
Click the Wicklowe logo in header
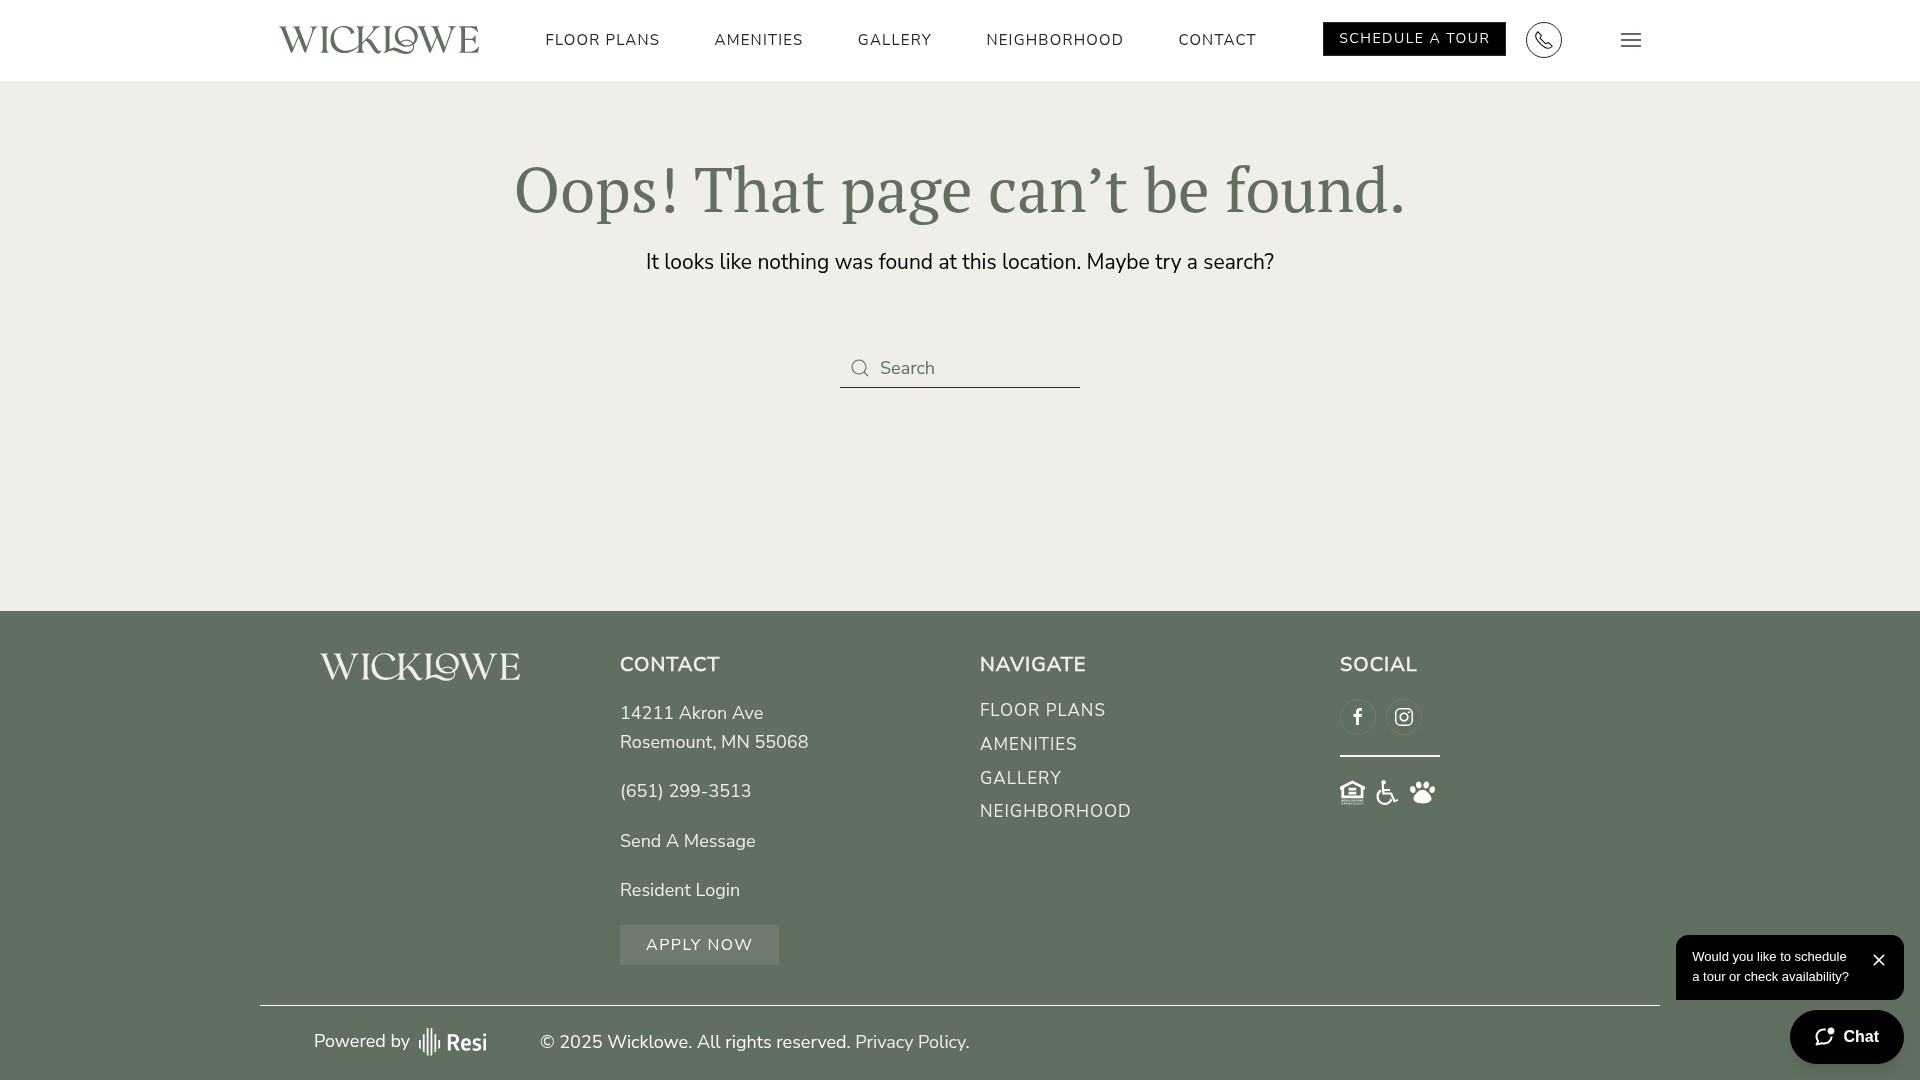coord(379,40)
